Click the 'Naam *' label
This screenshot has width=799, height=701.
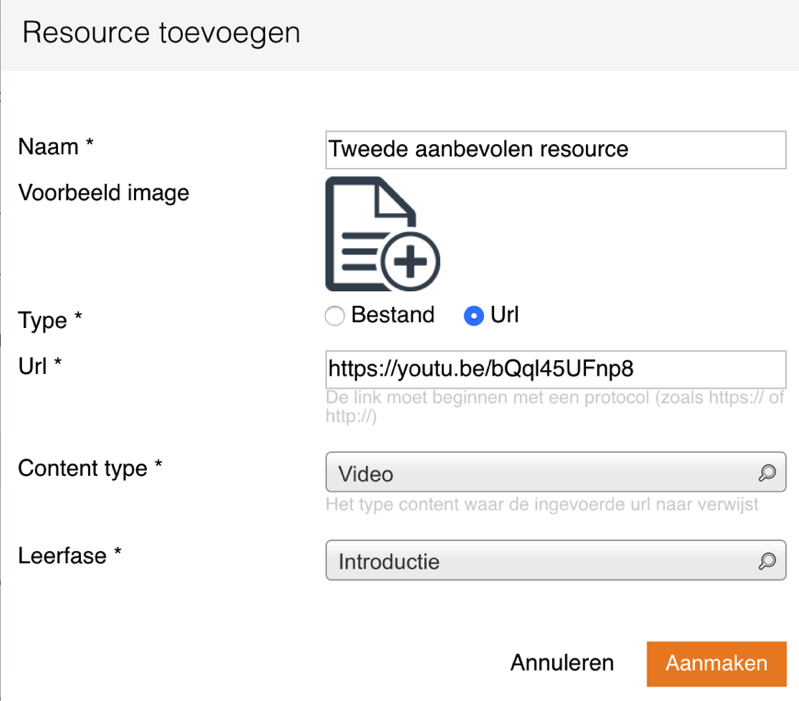pyautogui.click(x=56, y=147)
